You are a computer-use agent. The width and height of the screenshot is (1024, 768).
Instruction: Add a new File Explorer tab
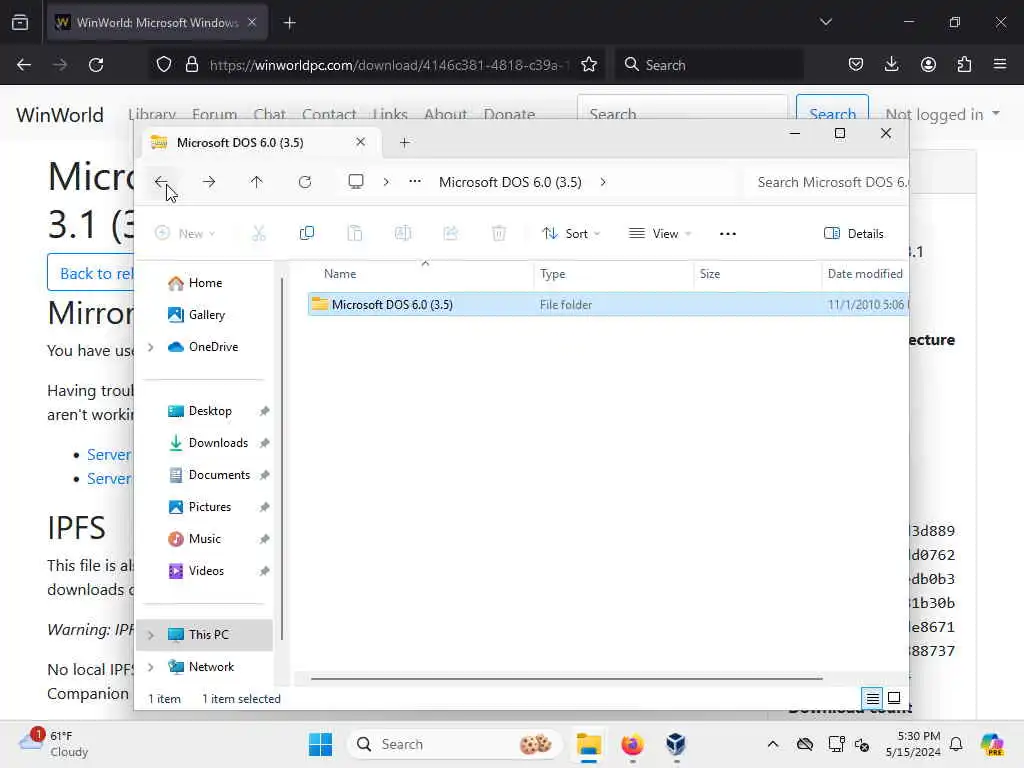[404, 142]
